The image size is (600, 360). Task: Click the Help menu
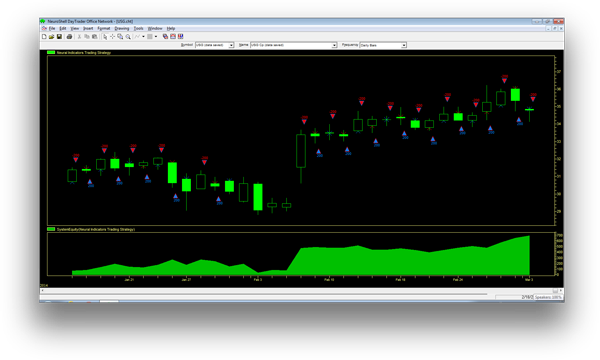pos(171,28)
